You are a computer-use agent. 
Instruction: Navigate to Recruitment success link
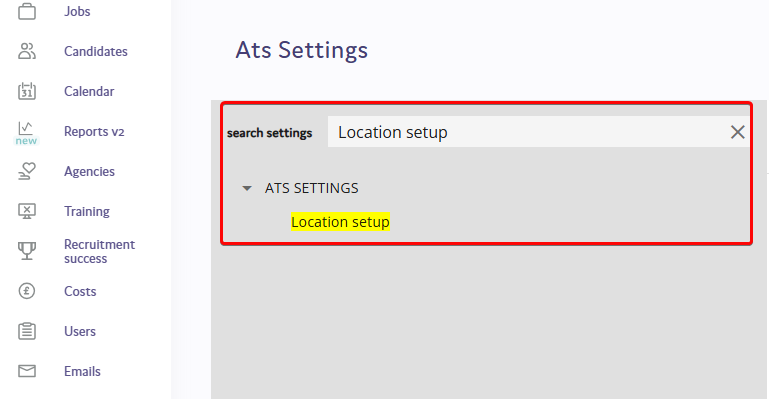(x=100, y=251)
